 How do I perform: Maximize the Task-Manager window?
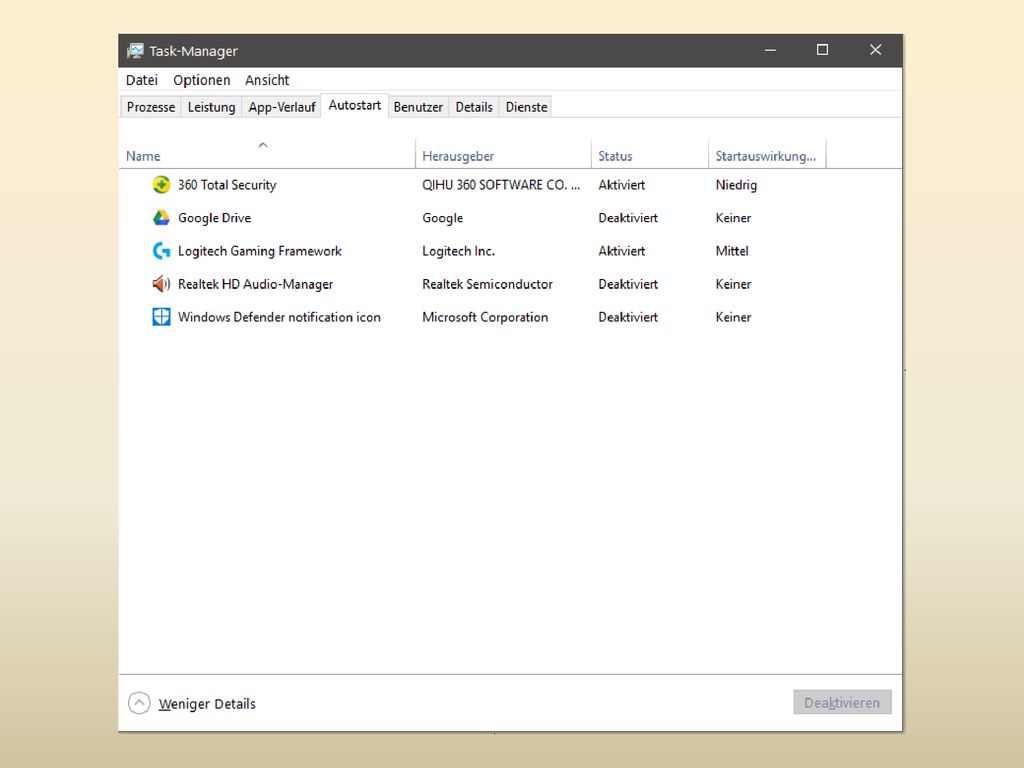(822, 50)
